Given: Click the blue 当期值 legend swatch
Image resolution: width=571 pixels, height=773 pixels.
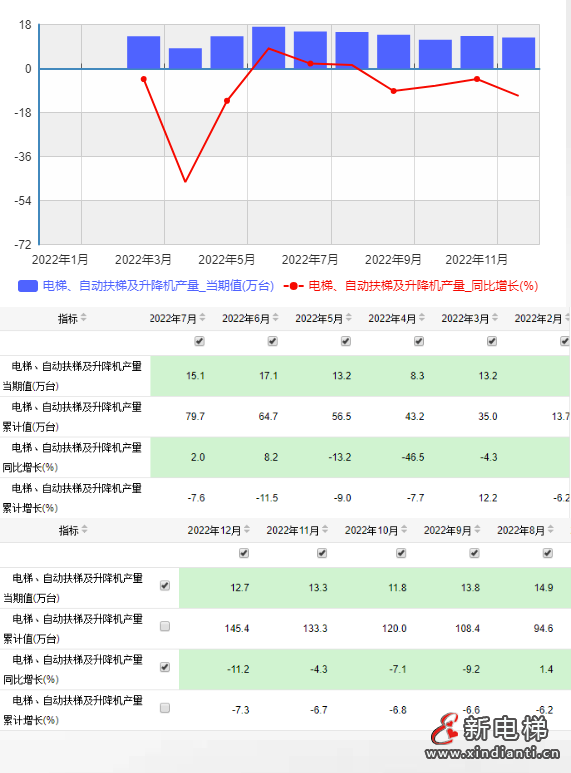Looking at the screenshot, I should pyautogui.click(x=28, y=286).
